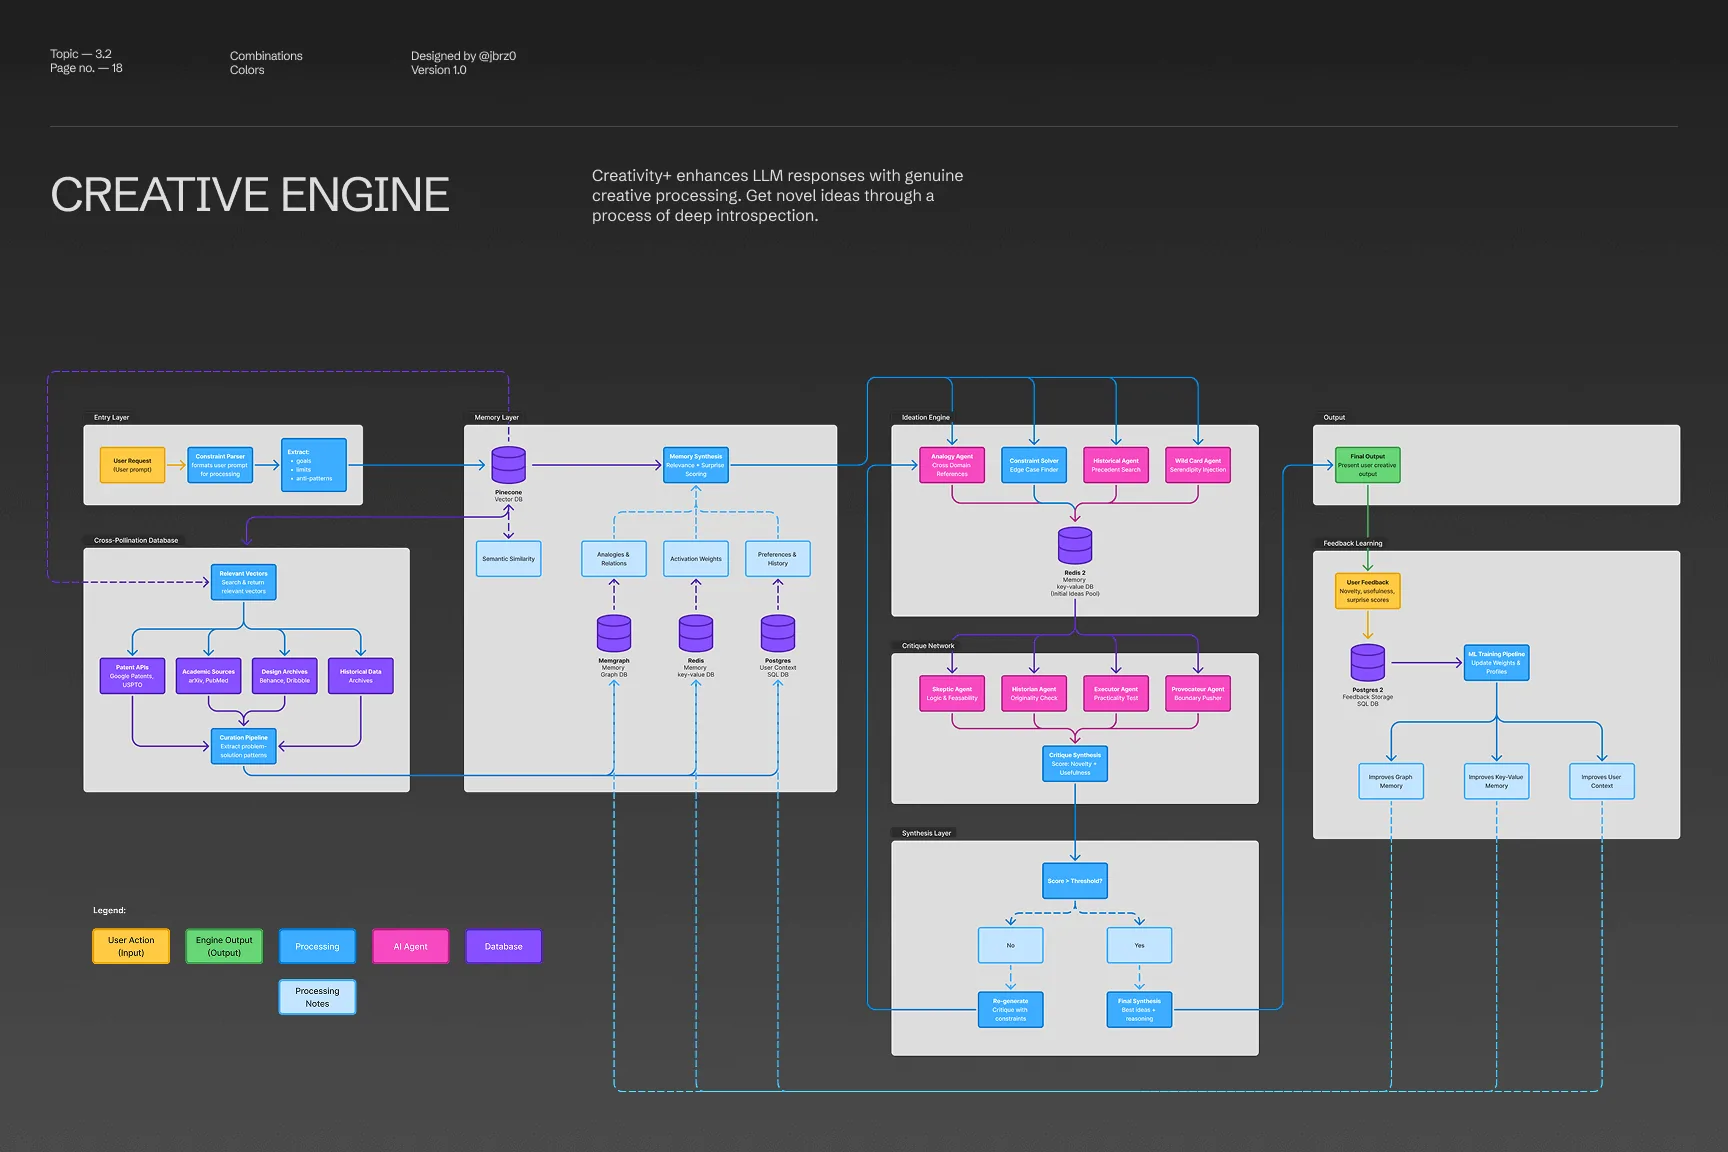Click the yellow User Action legend swatch
The height and width of the screenshot is (1152, 1728).
(x=131, y=946)
